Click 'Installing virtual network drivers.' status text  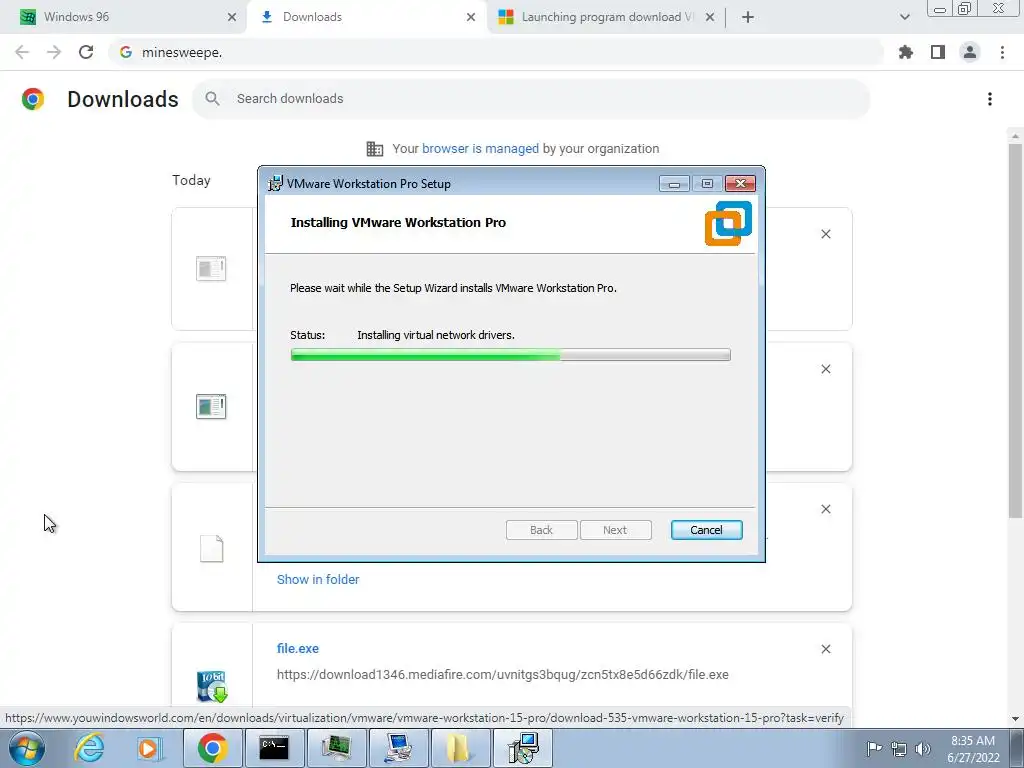(436, 335)
